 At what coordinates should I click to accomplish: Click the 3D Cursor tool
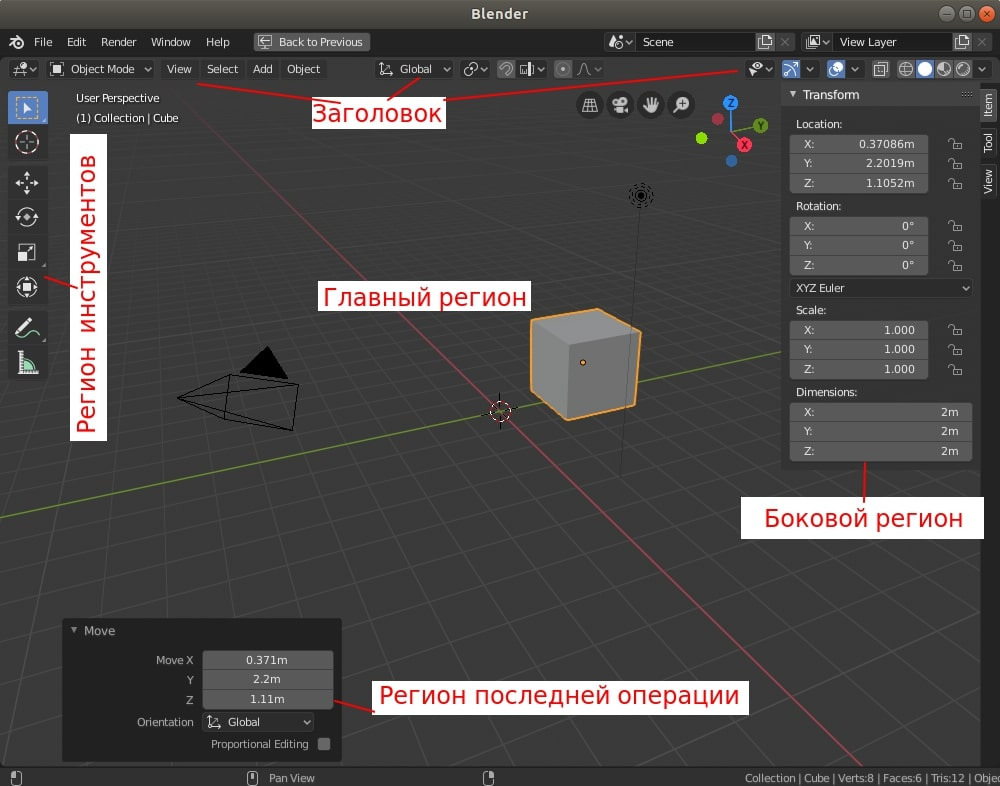[x=27, y=143]
